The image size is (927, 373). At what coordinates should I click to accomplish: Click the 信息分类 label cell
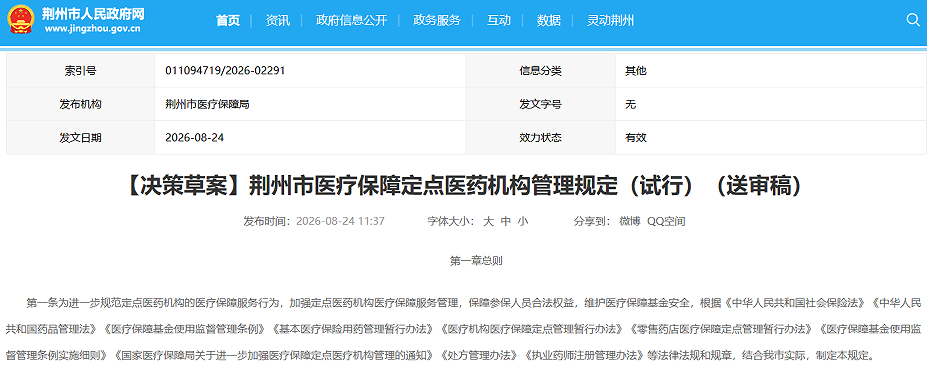(540, 71)
